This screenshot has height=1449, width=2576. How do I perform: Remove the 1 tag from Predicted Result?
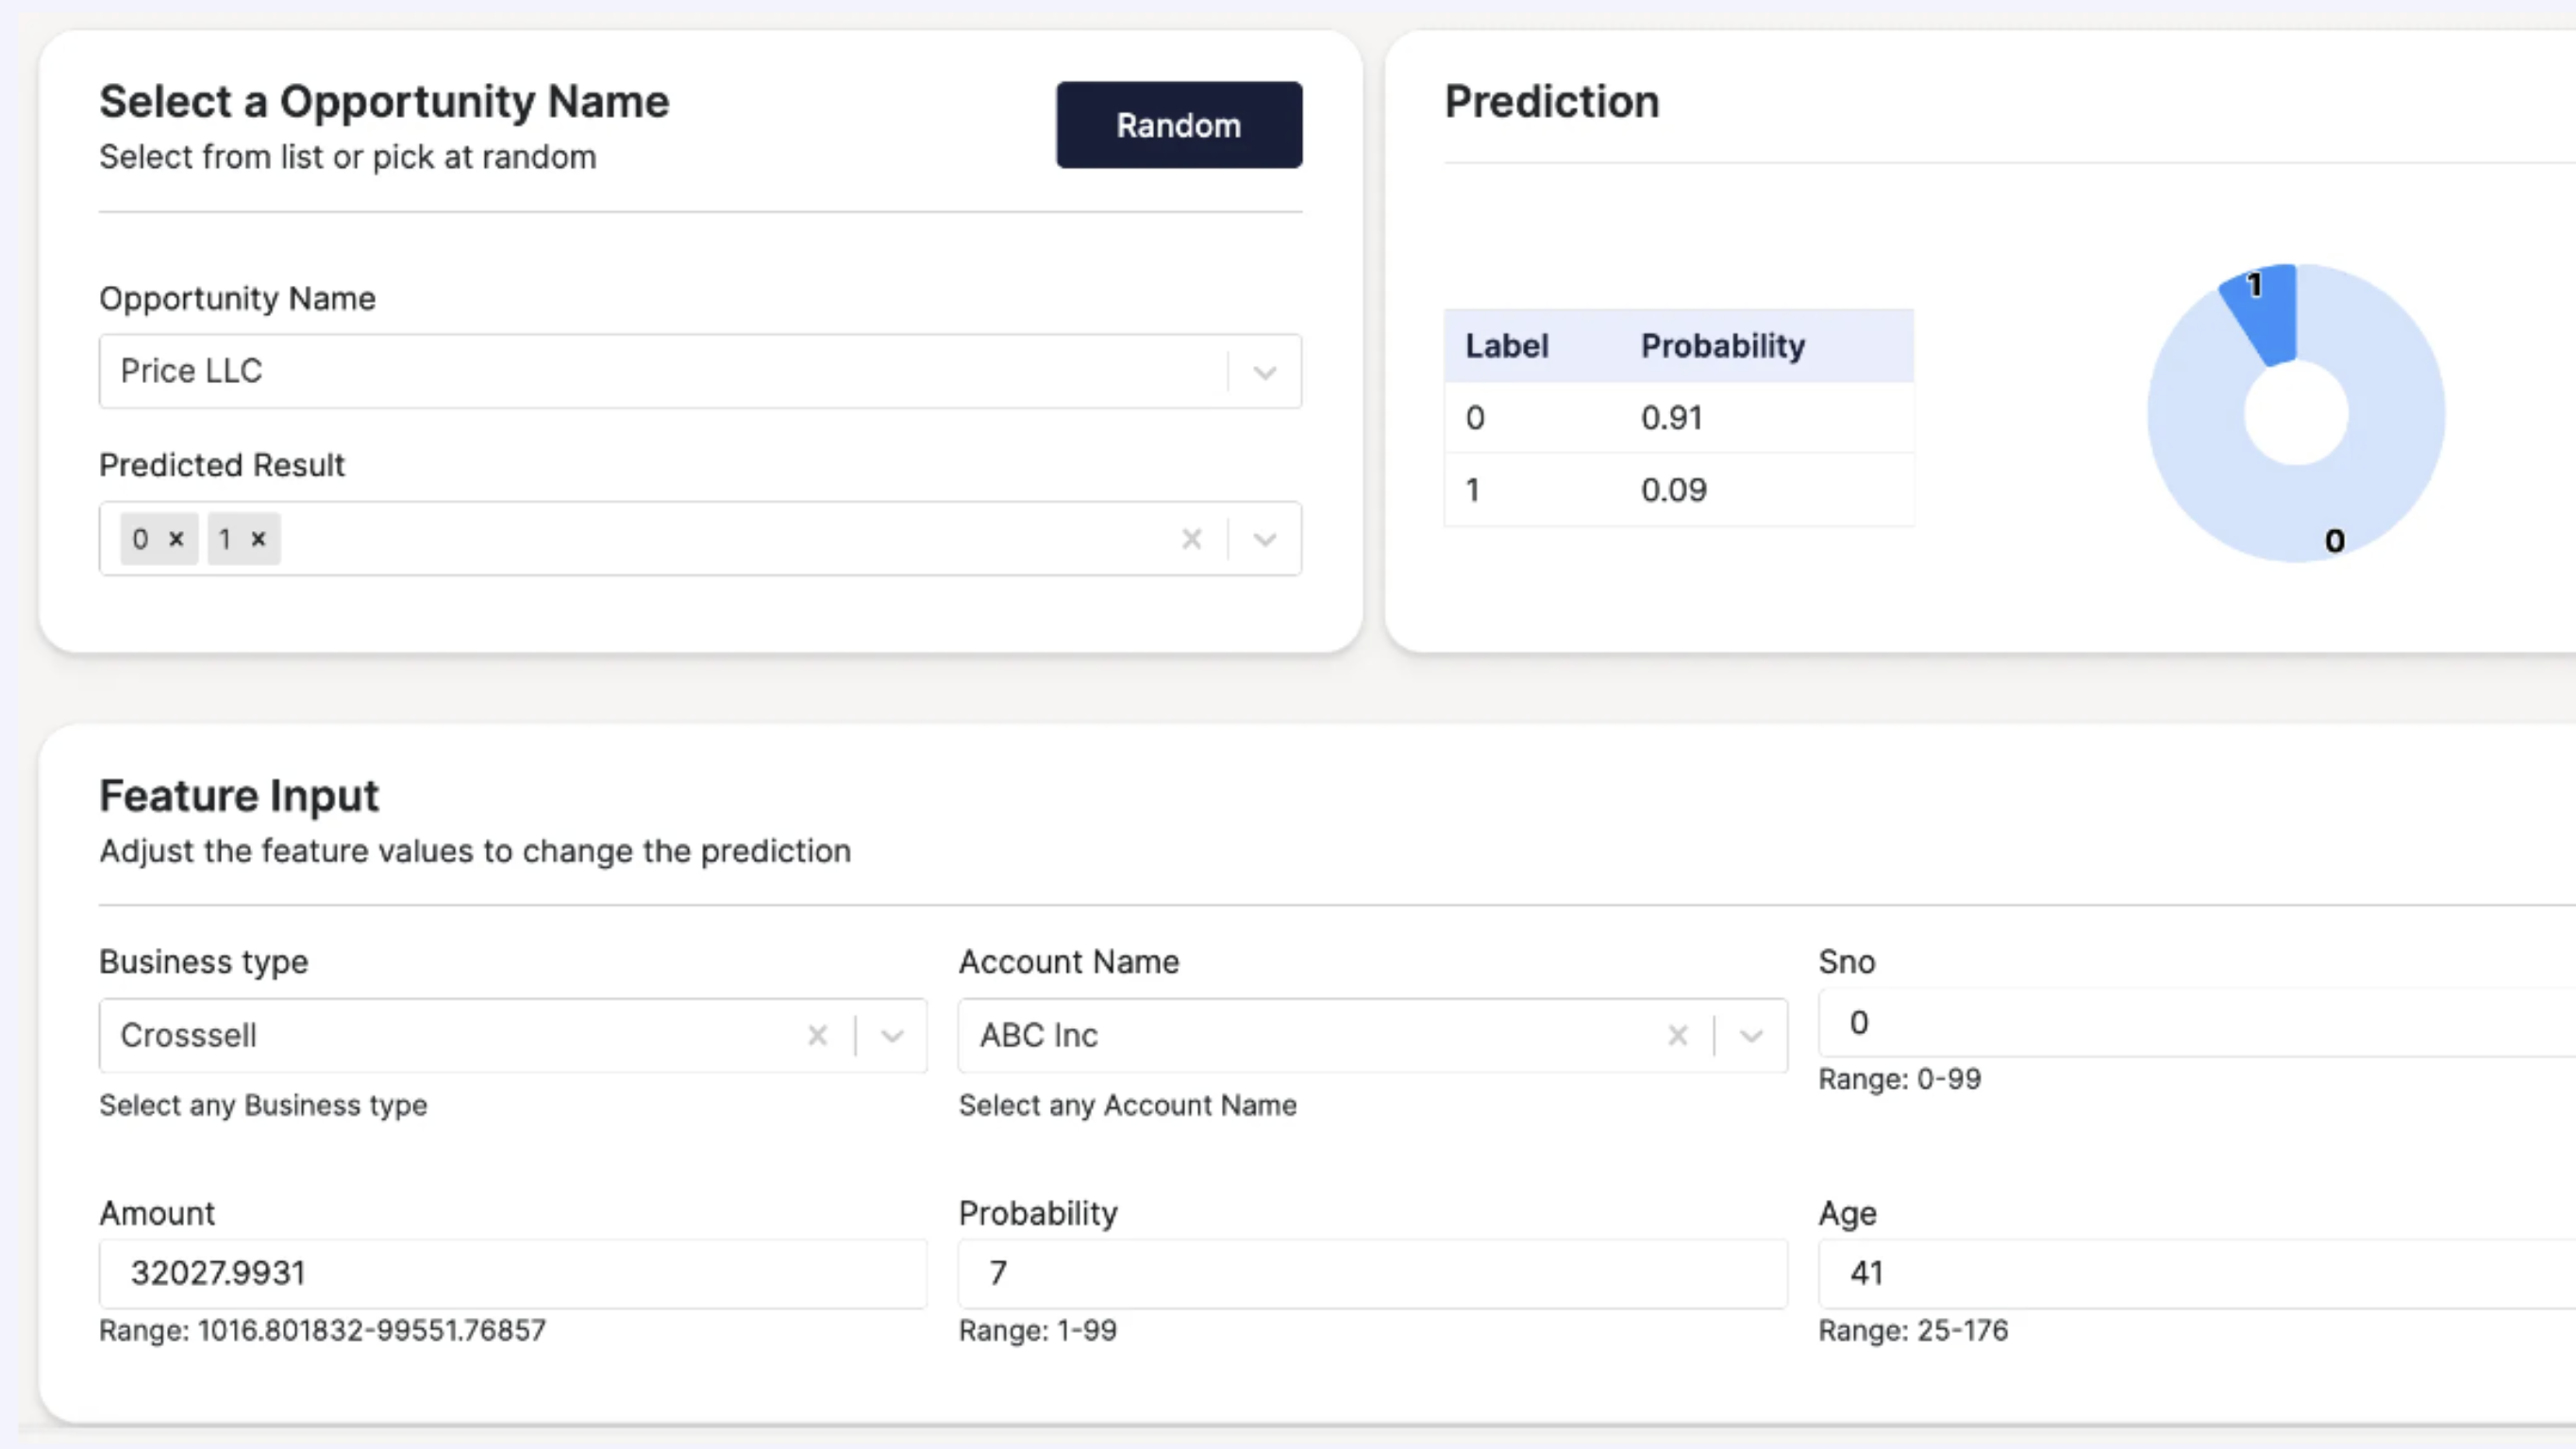tap(259, 539)
